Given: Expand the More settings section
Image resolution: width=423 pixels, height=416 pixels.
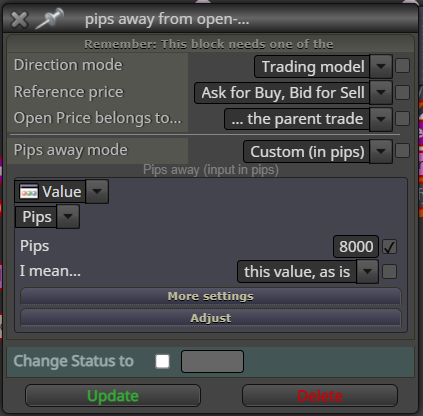Looking at the screenshot, I should click(211, 296).
